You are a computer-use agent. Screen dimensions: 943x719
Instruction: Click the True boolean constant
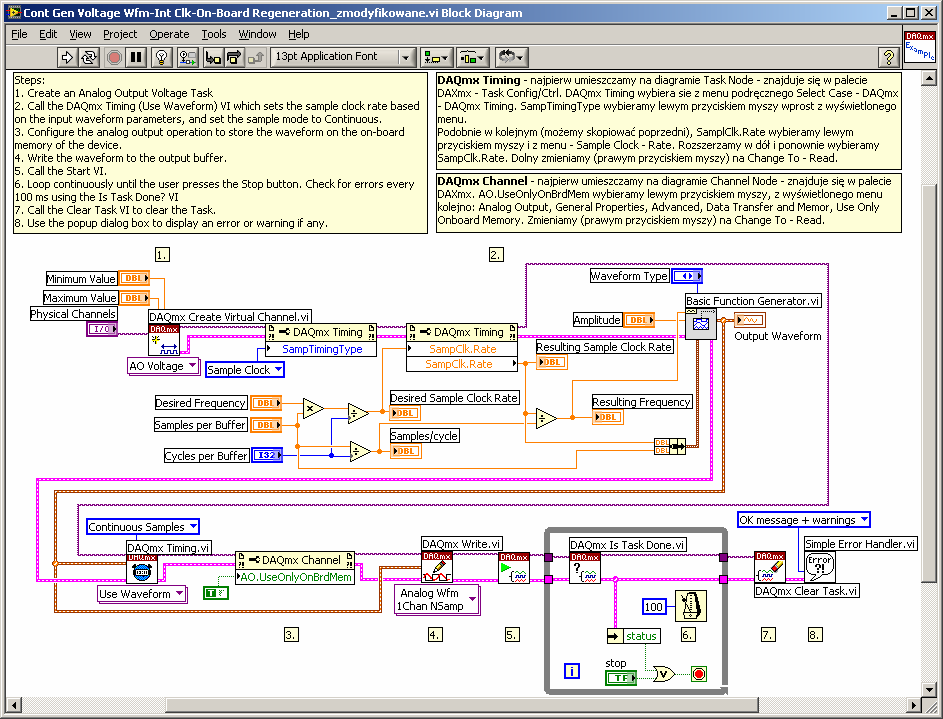tap(216, 593)
